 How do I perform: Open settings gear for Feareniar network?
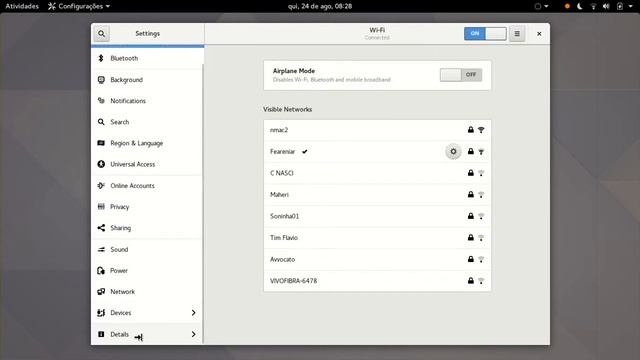453,152
